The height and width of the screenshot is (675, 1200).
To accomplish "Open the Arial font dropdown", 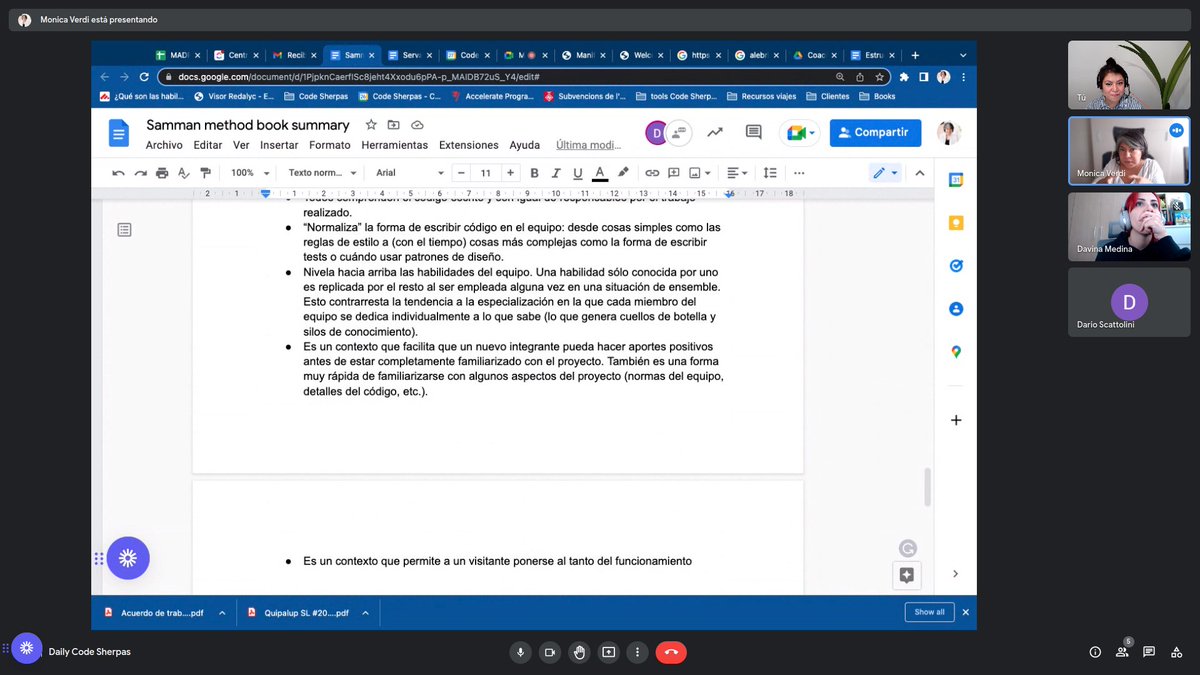I will click(x=410, y=173).
